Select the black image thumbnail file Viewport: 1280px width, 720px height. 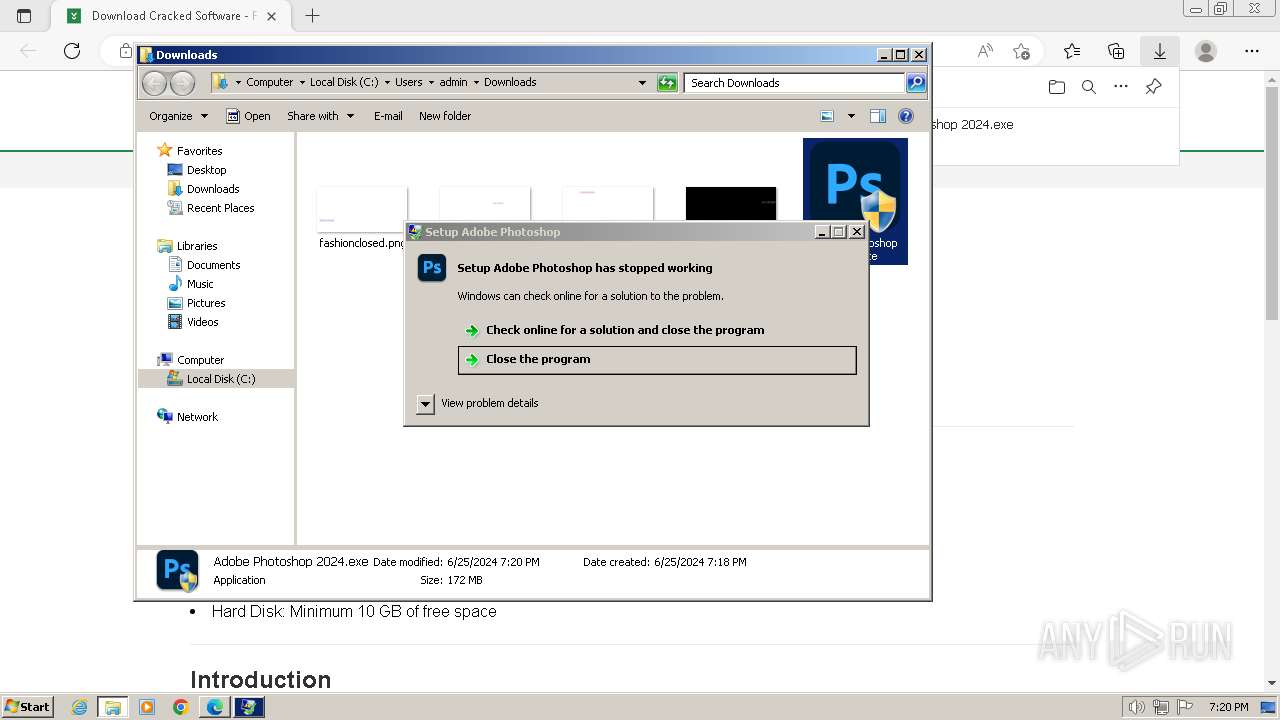tap(731, 204)
